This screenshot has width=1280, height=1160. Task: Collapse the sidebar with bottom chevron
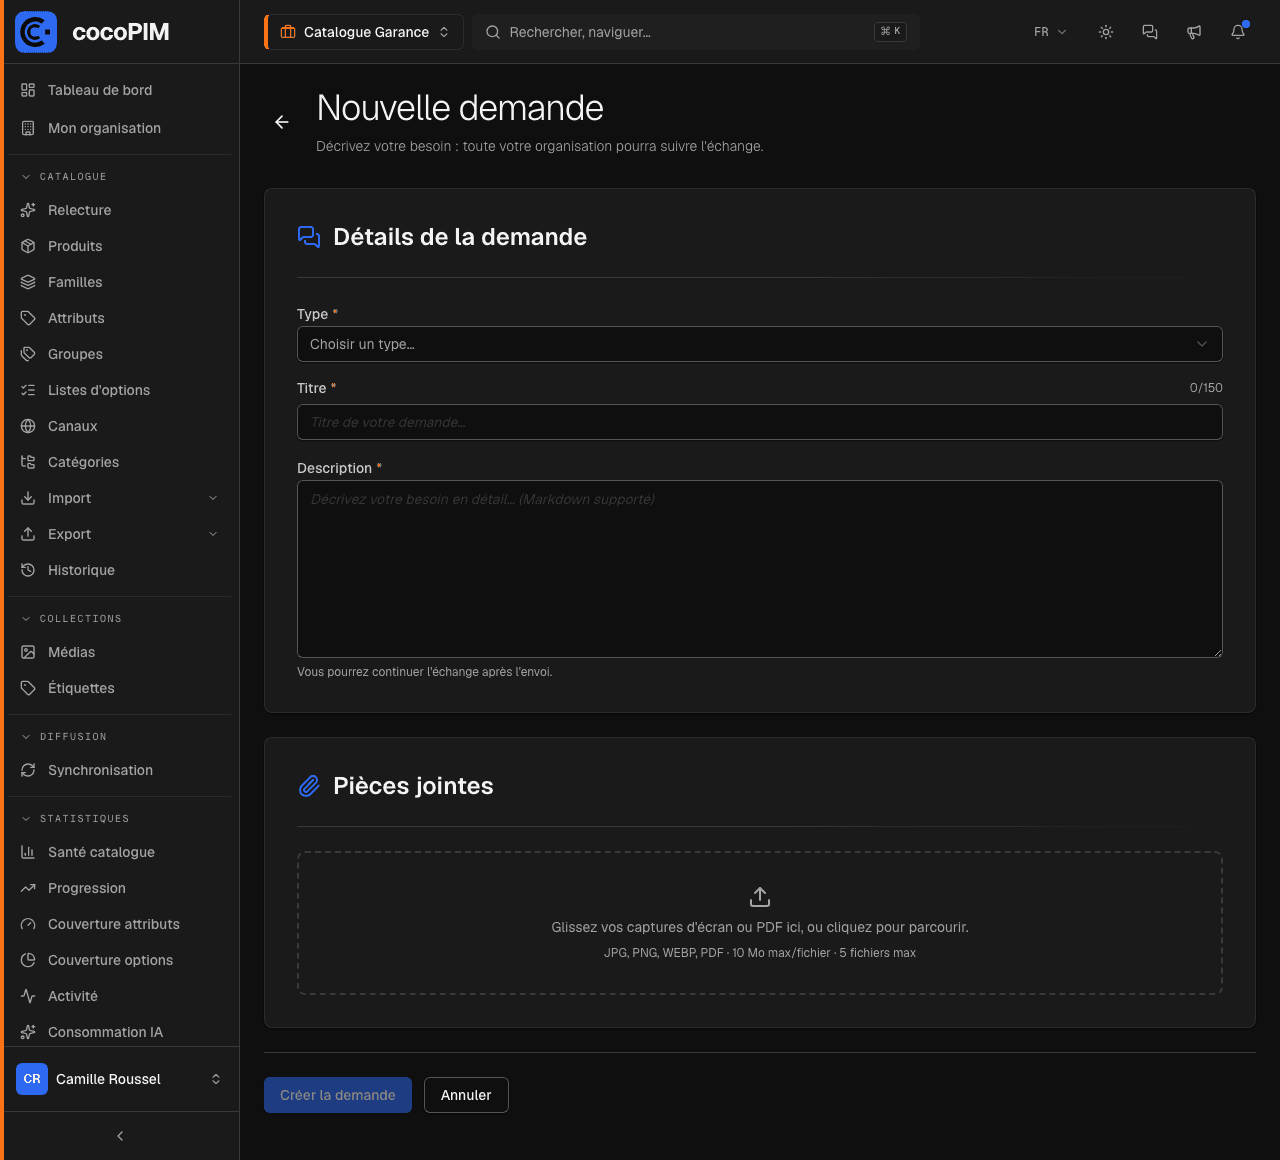(120, 1136)
